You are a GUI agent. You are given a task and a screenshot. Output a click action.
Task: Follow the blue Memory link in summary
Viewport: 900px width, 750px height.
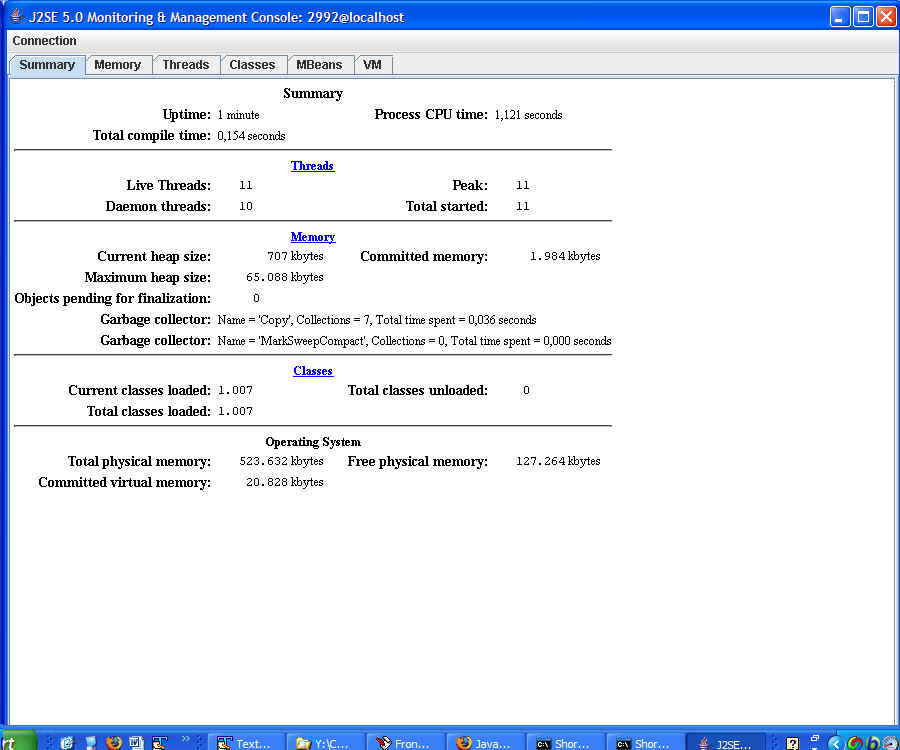pyautogui.click(x=313, y=237)
